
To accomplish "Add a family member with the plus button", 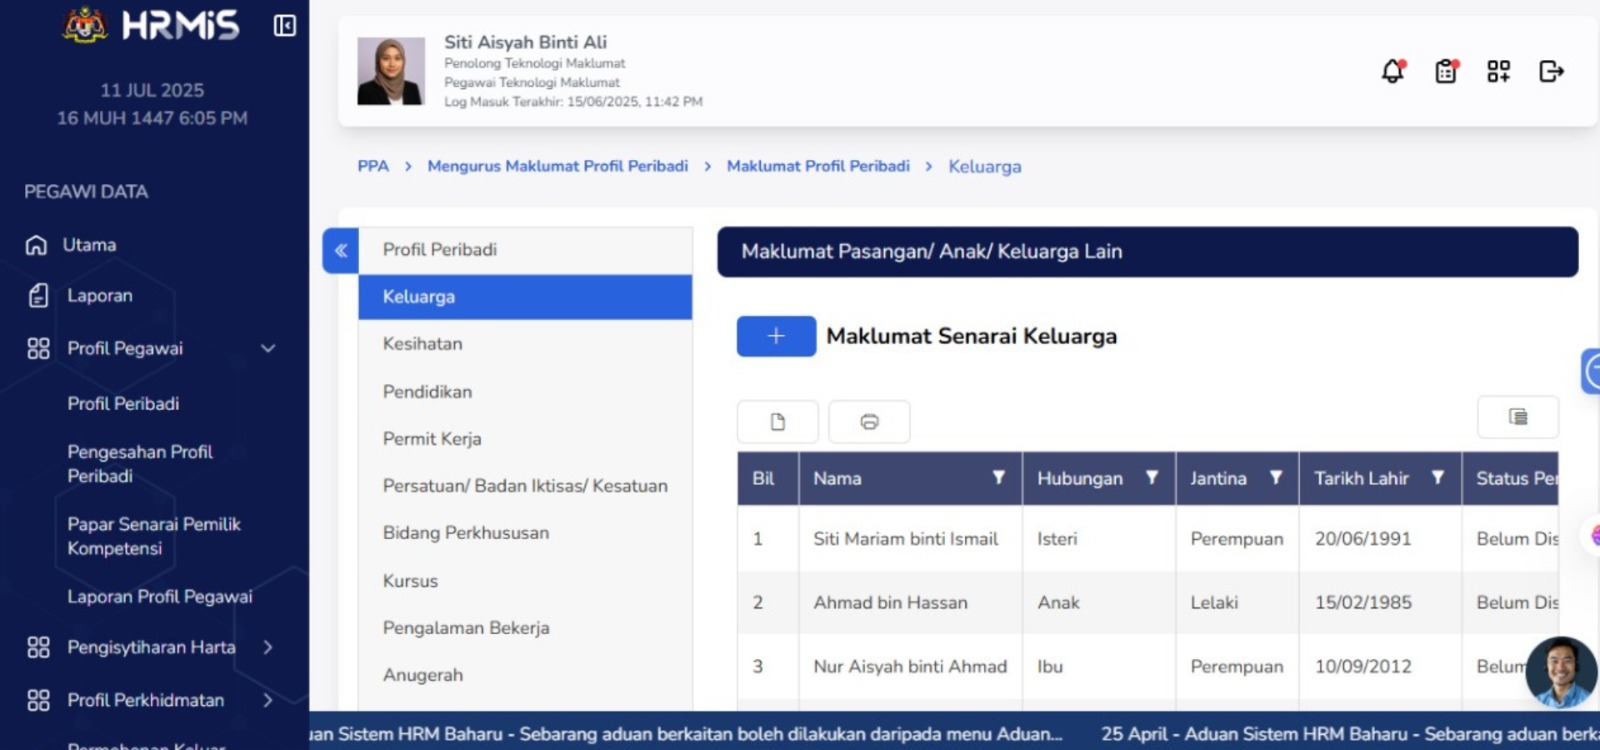I will [x=776, y=336].
